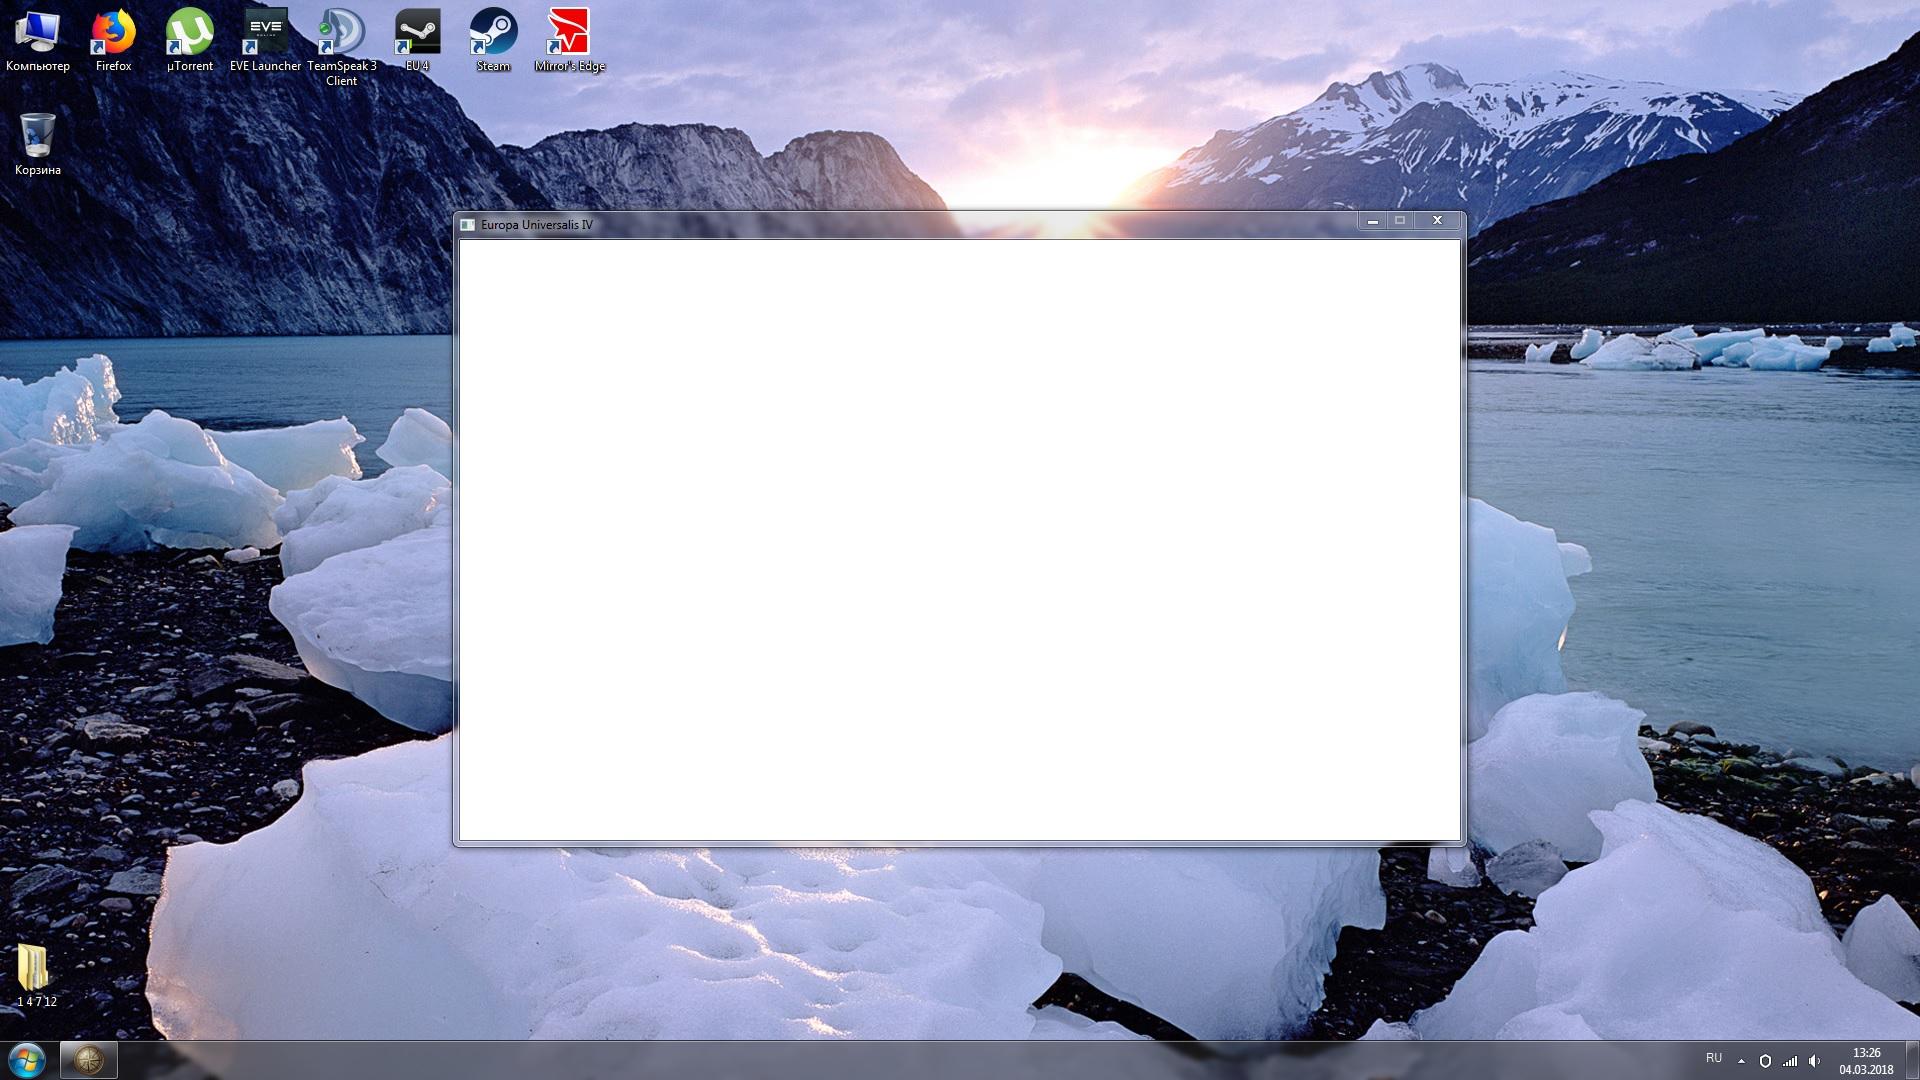Select the EVE Launcher desktop shortcut
1920x1080 pixels.
click(x=265, y=40)
